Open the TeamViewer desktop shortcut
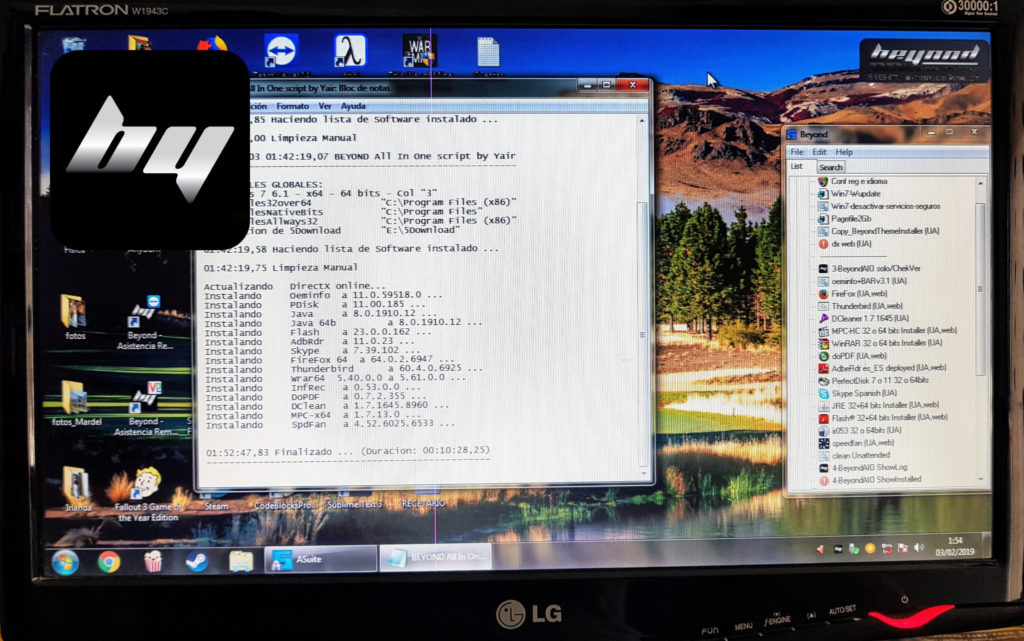This screenshot has width=1024, height=641. tap(281, 50)
